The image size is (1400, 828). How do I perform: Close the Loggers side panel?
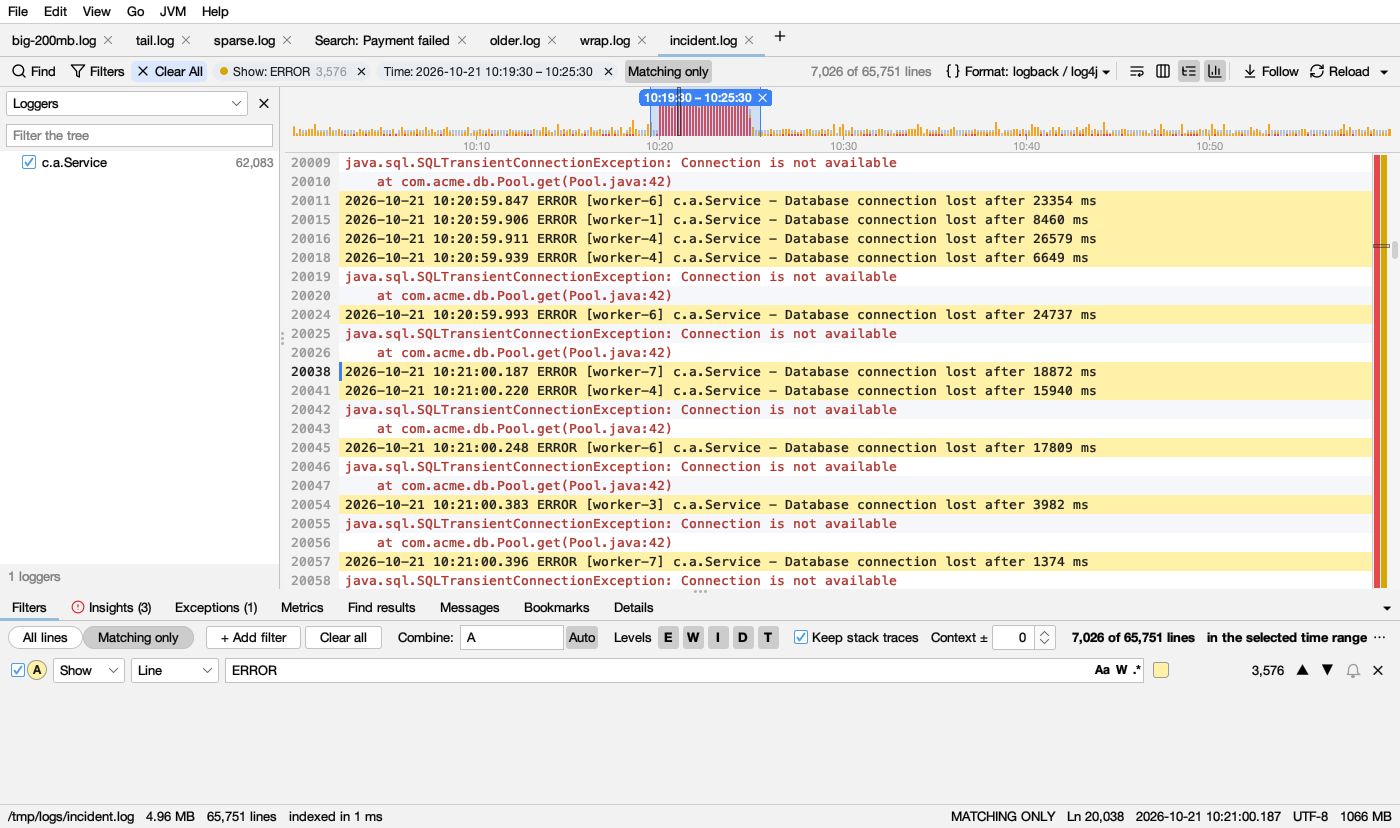(264, 103)
